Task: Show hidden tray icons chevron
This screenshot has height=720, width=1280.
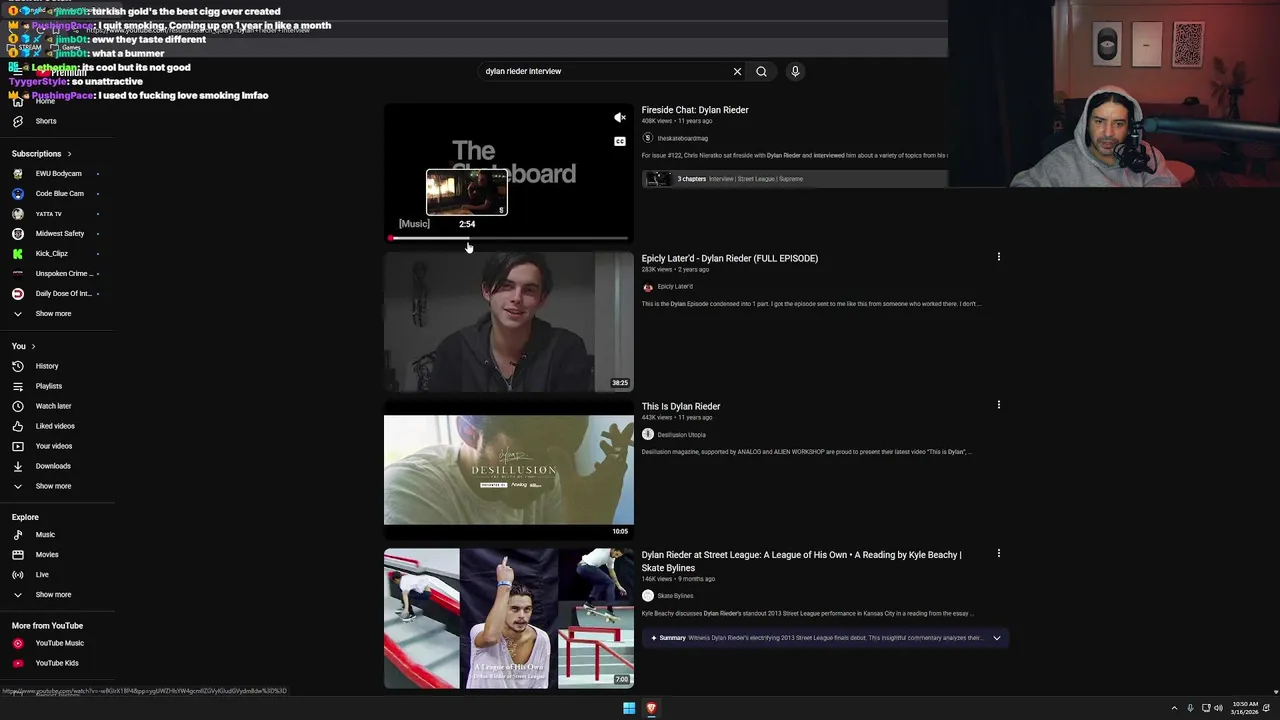Action: pyautogui.click(x=1174, y=708)
